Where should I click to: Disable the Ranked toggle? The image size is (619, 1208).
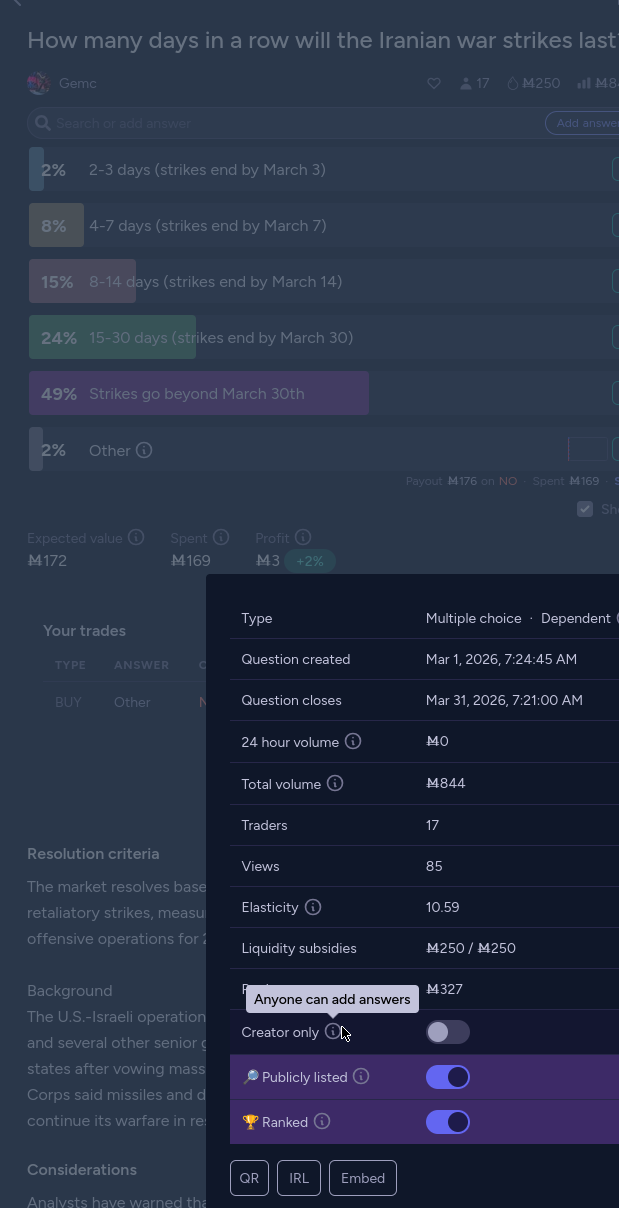[447, 1122]
